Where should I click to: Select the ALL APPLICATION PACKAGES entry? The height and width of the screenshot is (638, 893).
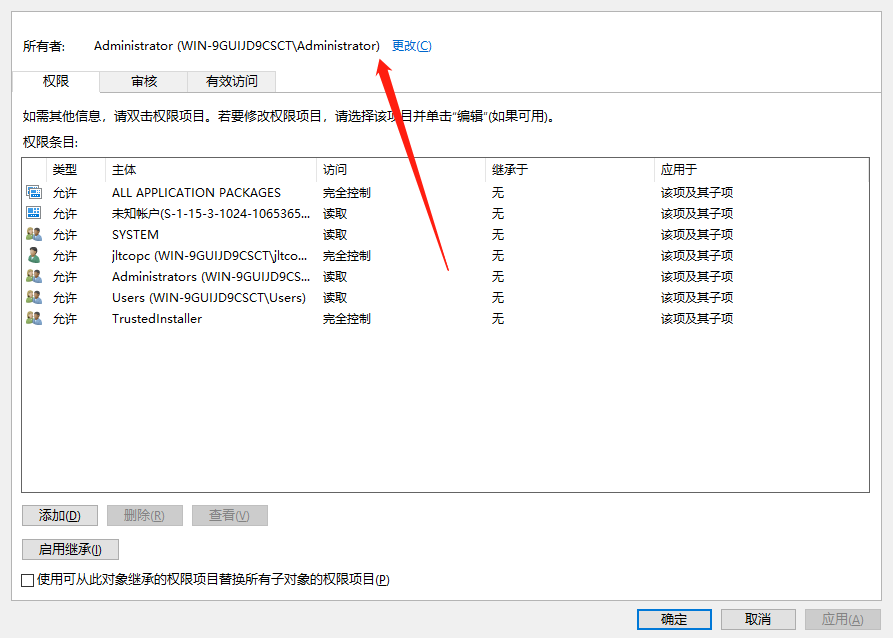pos(445,193)
